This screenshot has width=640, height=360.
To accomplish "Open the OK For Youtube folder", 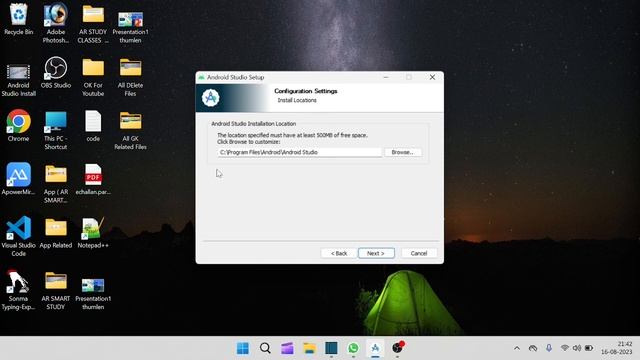I will 93,77.
